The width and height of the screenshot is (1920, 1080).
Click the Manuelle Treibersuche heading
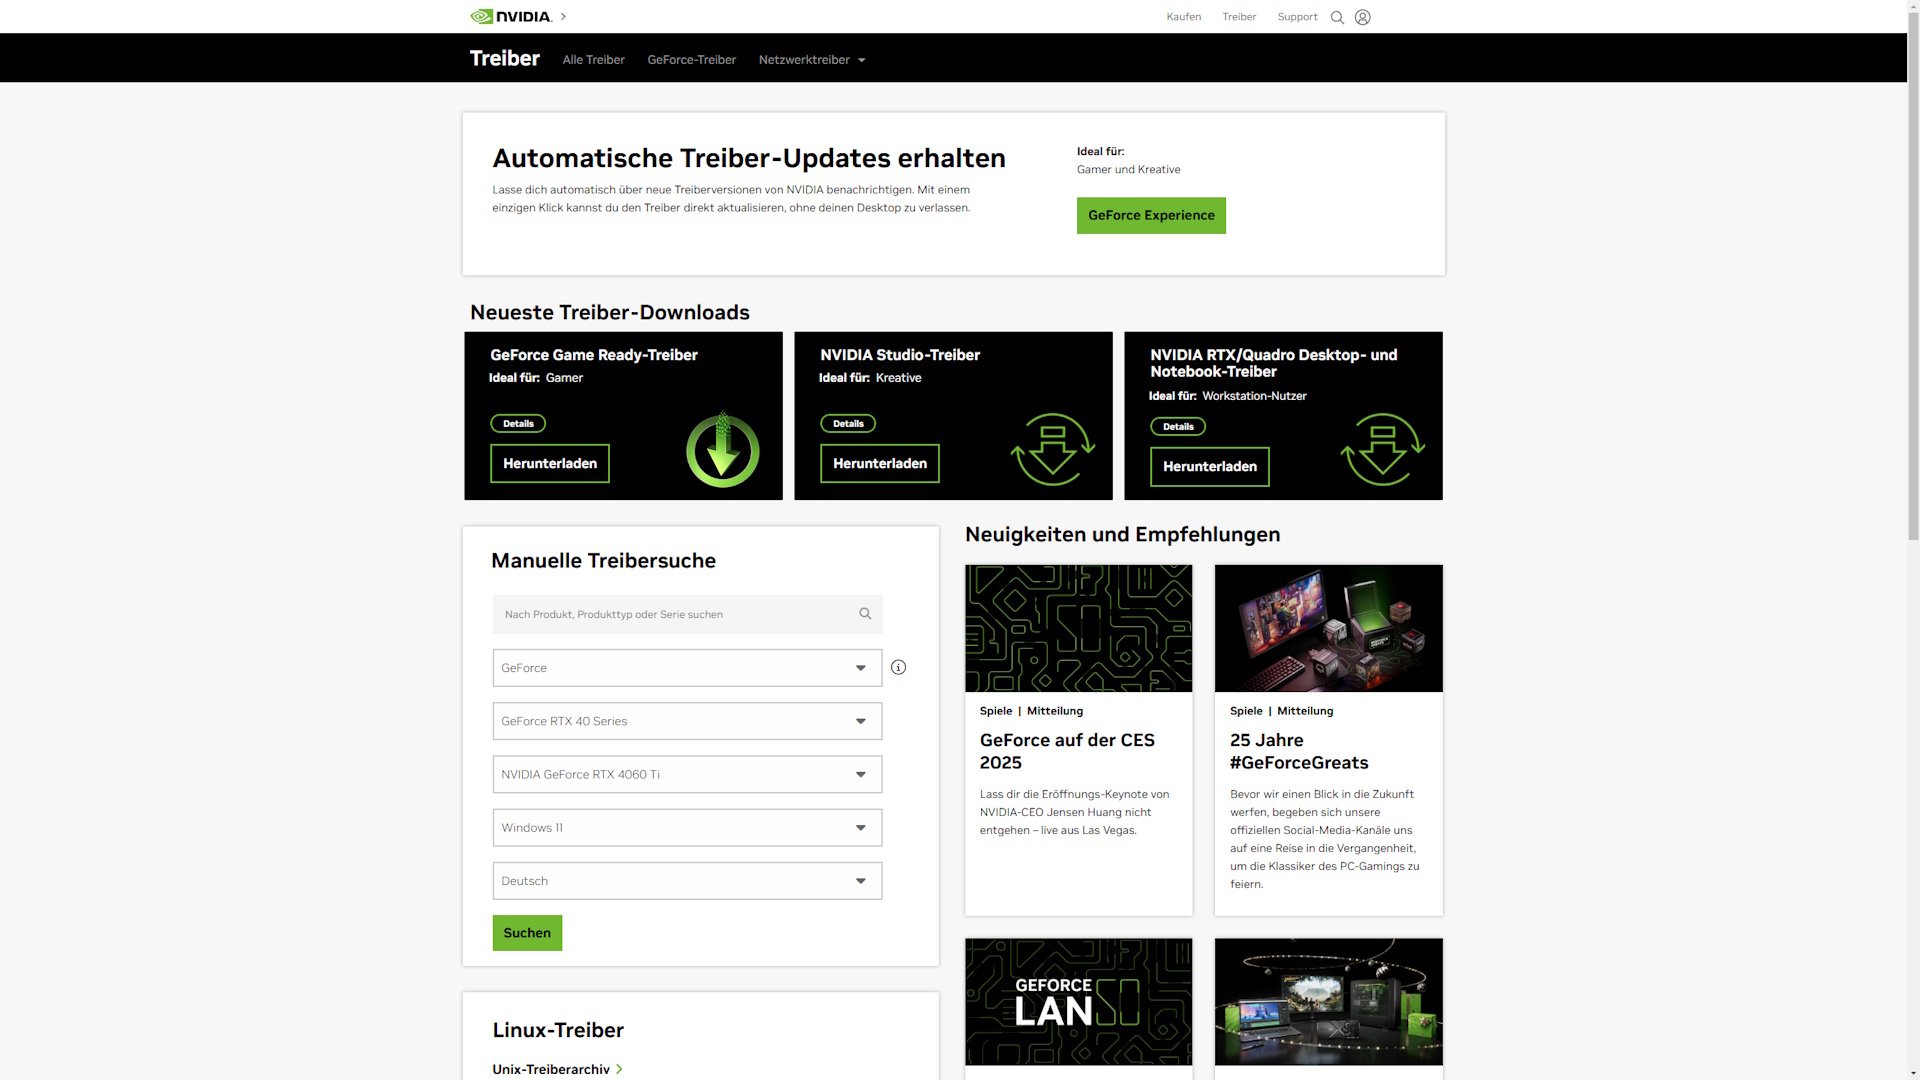(x=603, y=560)
